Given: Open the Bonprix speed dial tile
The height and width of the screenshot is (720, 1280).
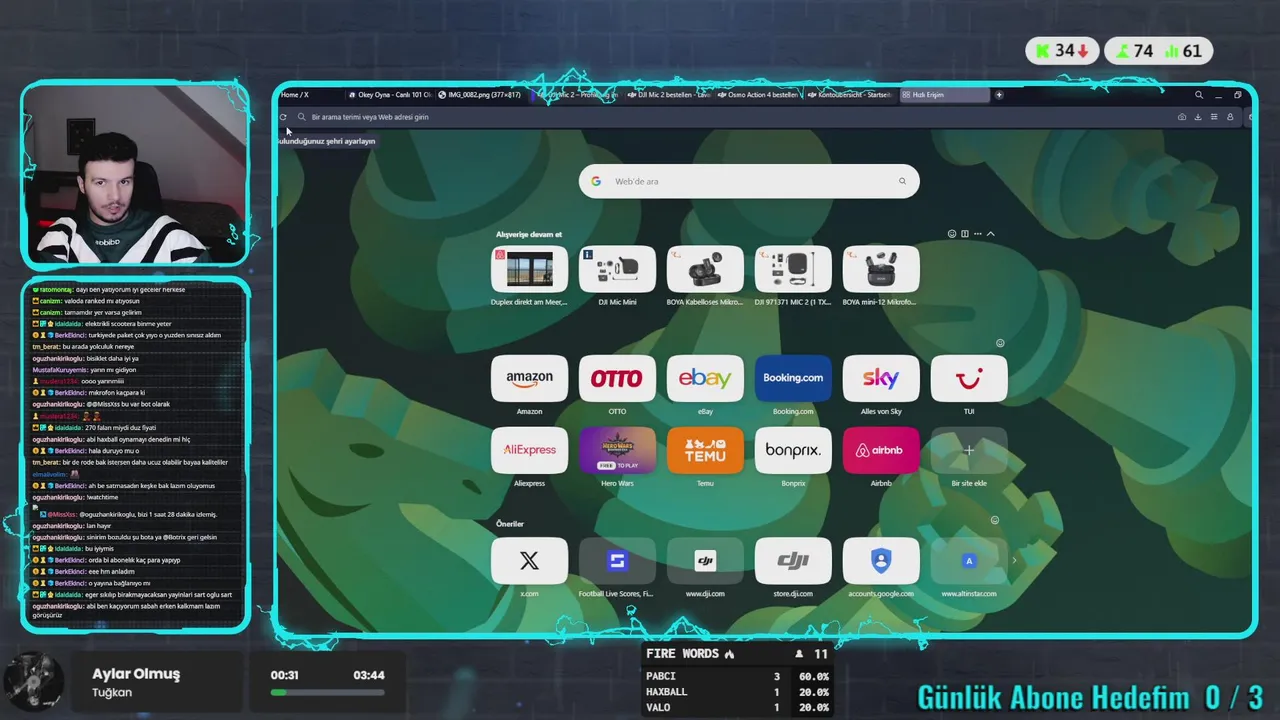Looking at the screenshot, I should tap(793, 450).
